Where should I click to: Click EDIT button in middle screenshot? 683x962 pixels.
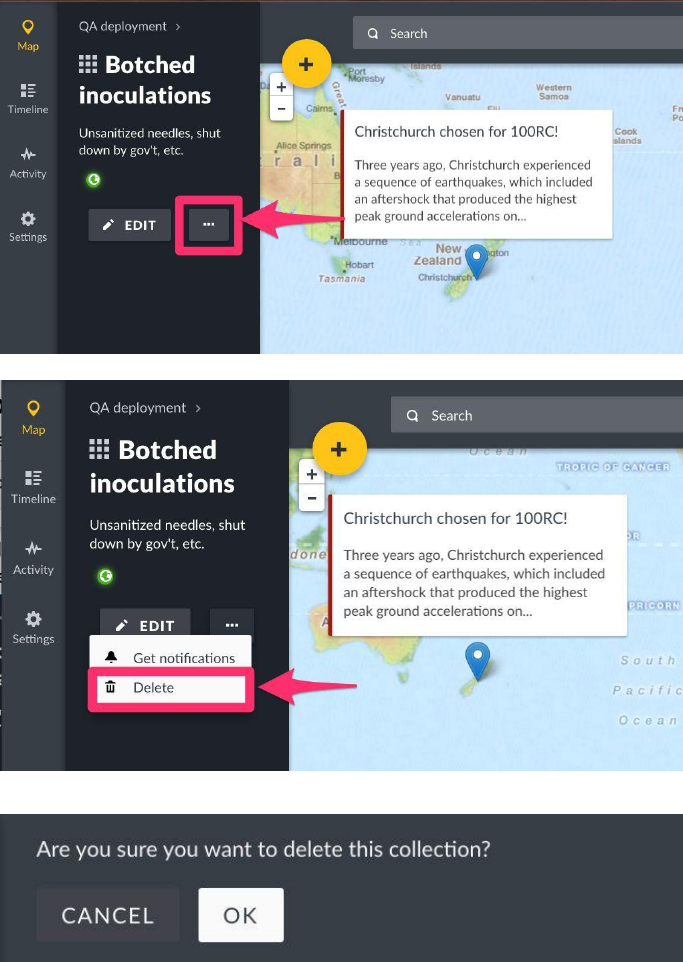click(145, 622)
